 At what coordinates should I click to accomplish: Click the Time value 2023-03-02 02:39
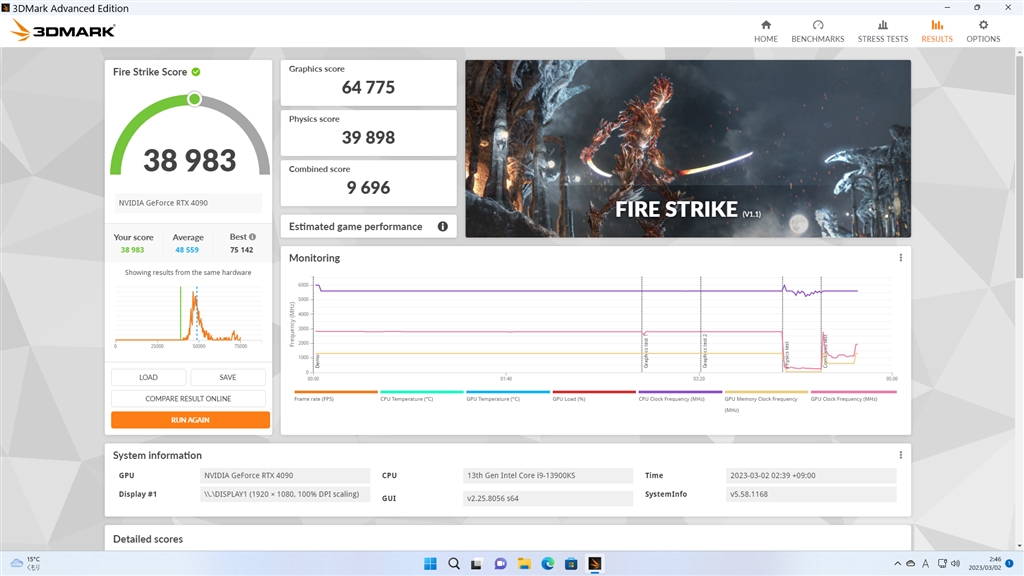[x=811, y=475]
